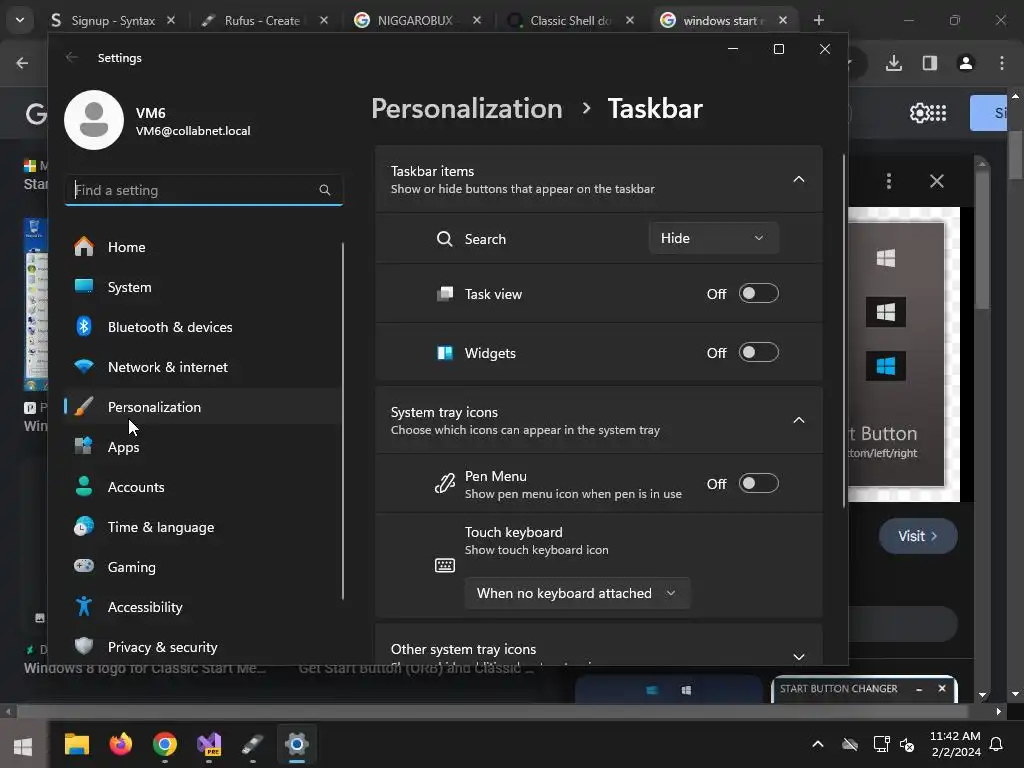Switch to Classic Shell browser tab
The image size is (1024, 768).
pos(571,20)
